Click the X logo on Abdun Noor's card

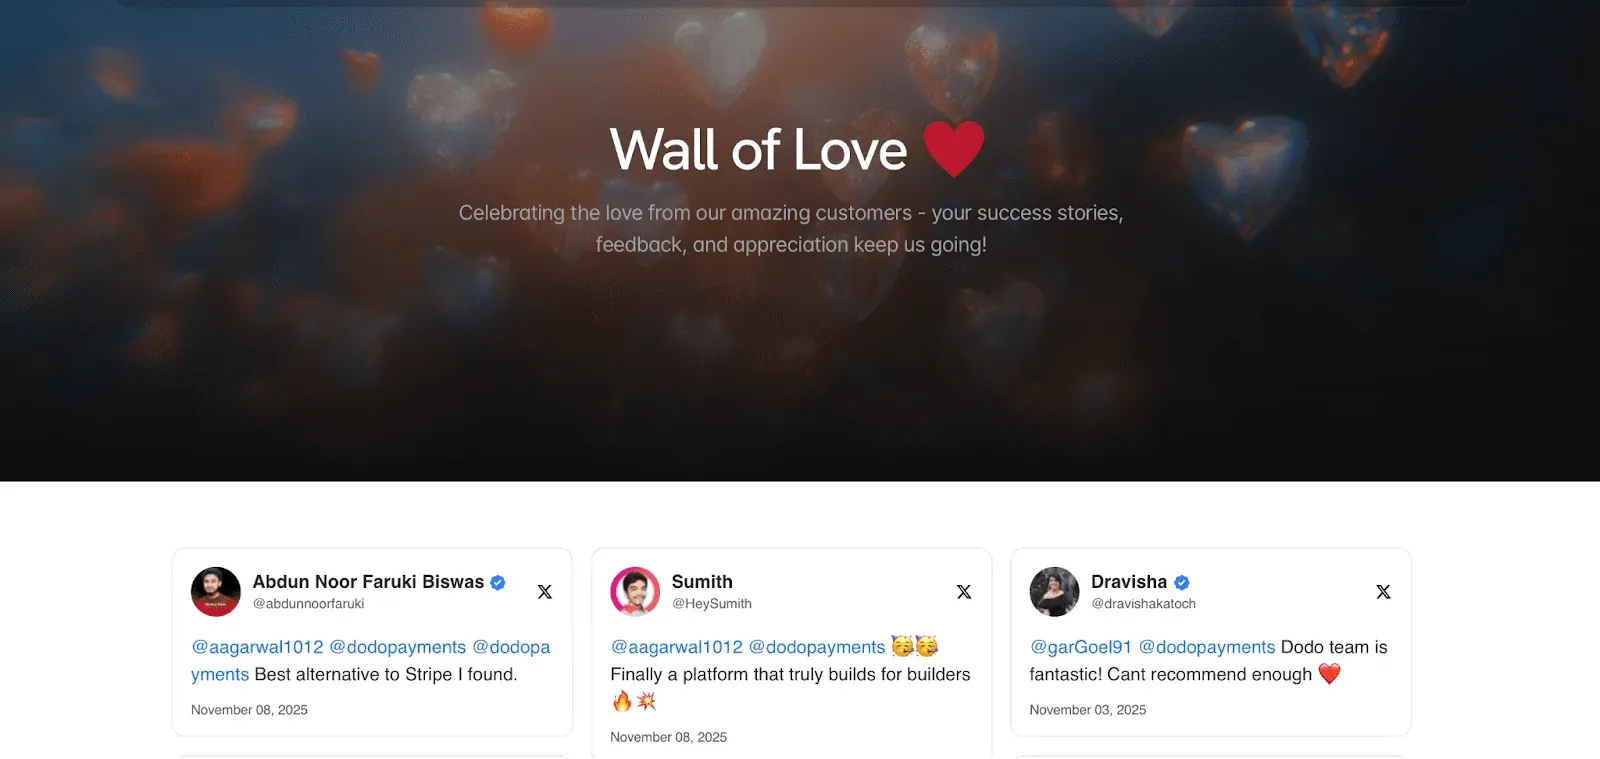545,592
